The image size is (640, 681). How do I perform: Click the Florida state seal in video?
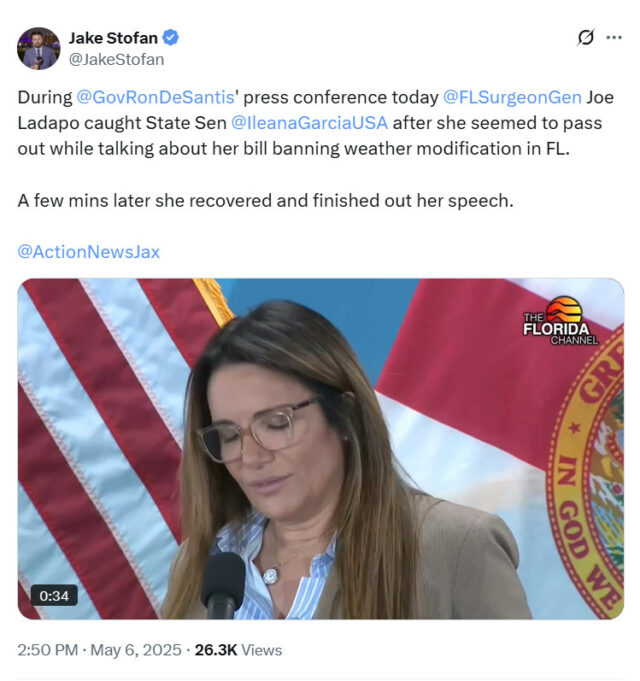pos(586,472)
